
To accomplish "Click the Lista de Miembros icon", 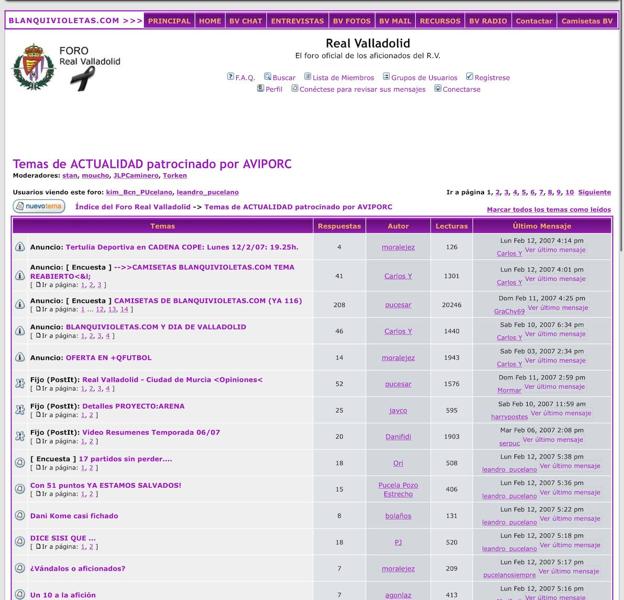I will 308,76.
